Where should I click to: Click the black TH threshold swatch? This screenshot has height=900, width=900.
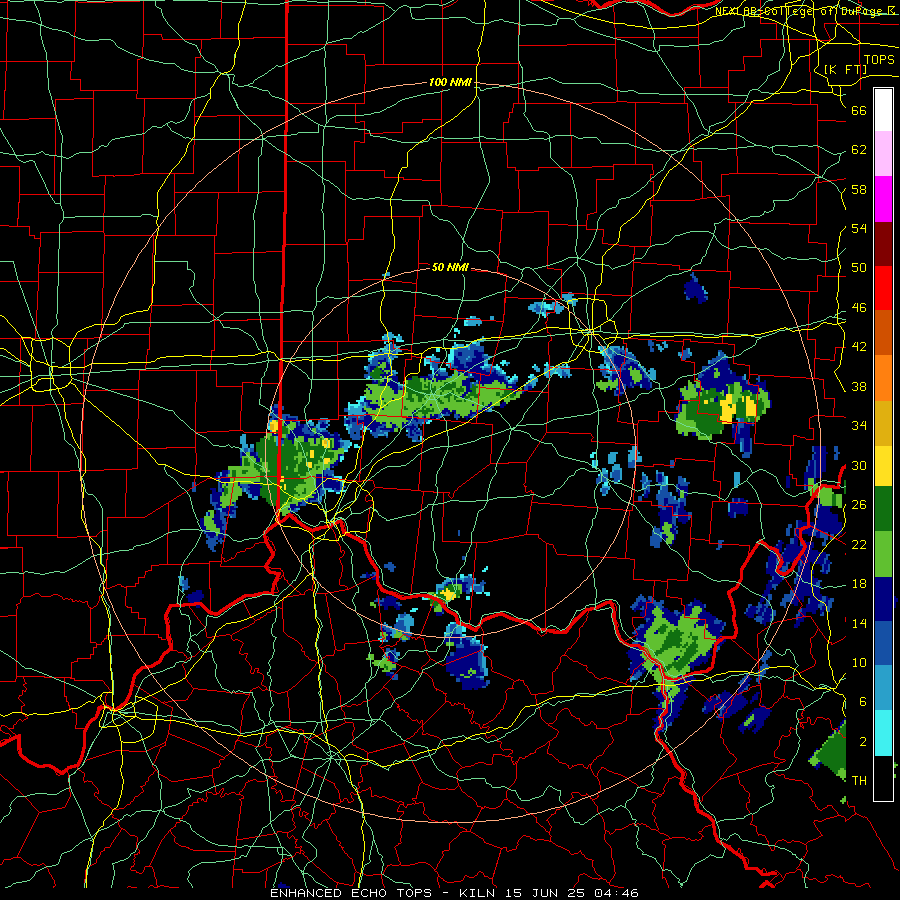click(883, 778)
